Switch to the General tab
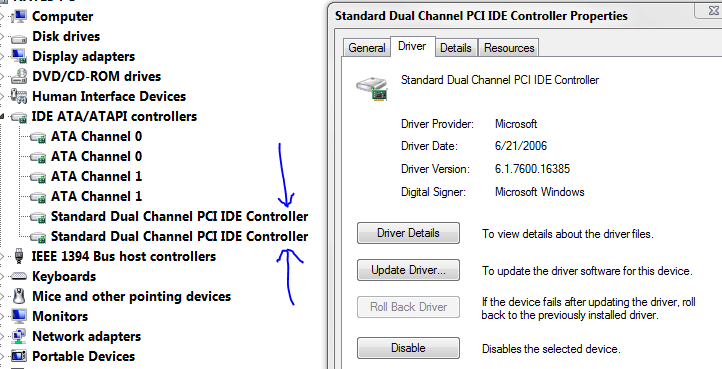The width and height of the screenshot is (722, 369). (367, 48)
